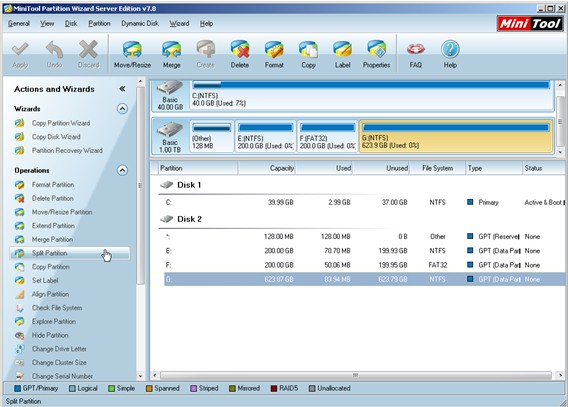
Task: Launch the Copy Disk Wizard
Action: coord(56,137)
